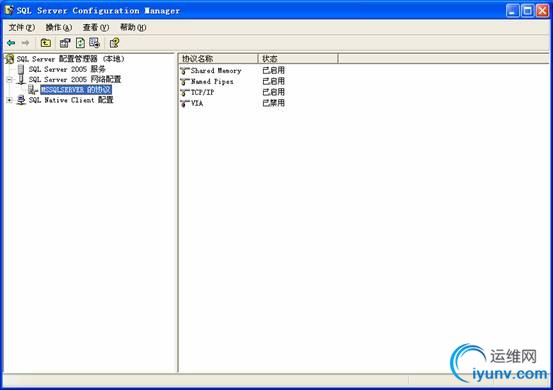This screenshot has height=390, width=553.
Task: Click the root SQL Server 配置管理器 node icon
Action: point(10,59)
